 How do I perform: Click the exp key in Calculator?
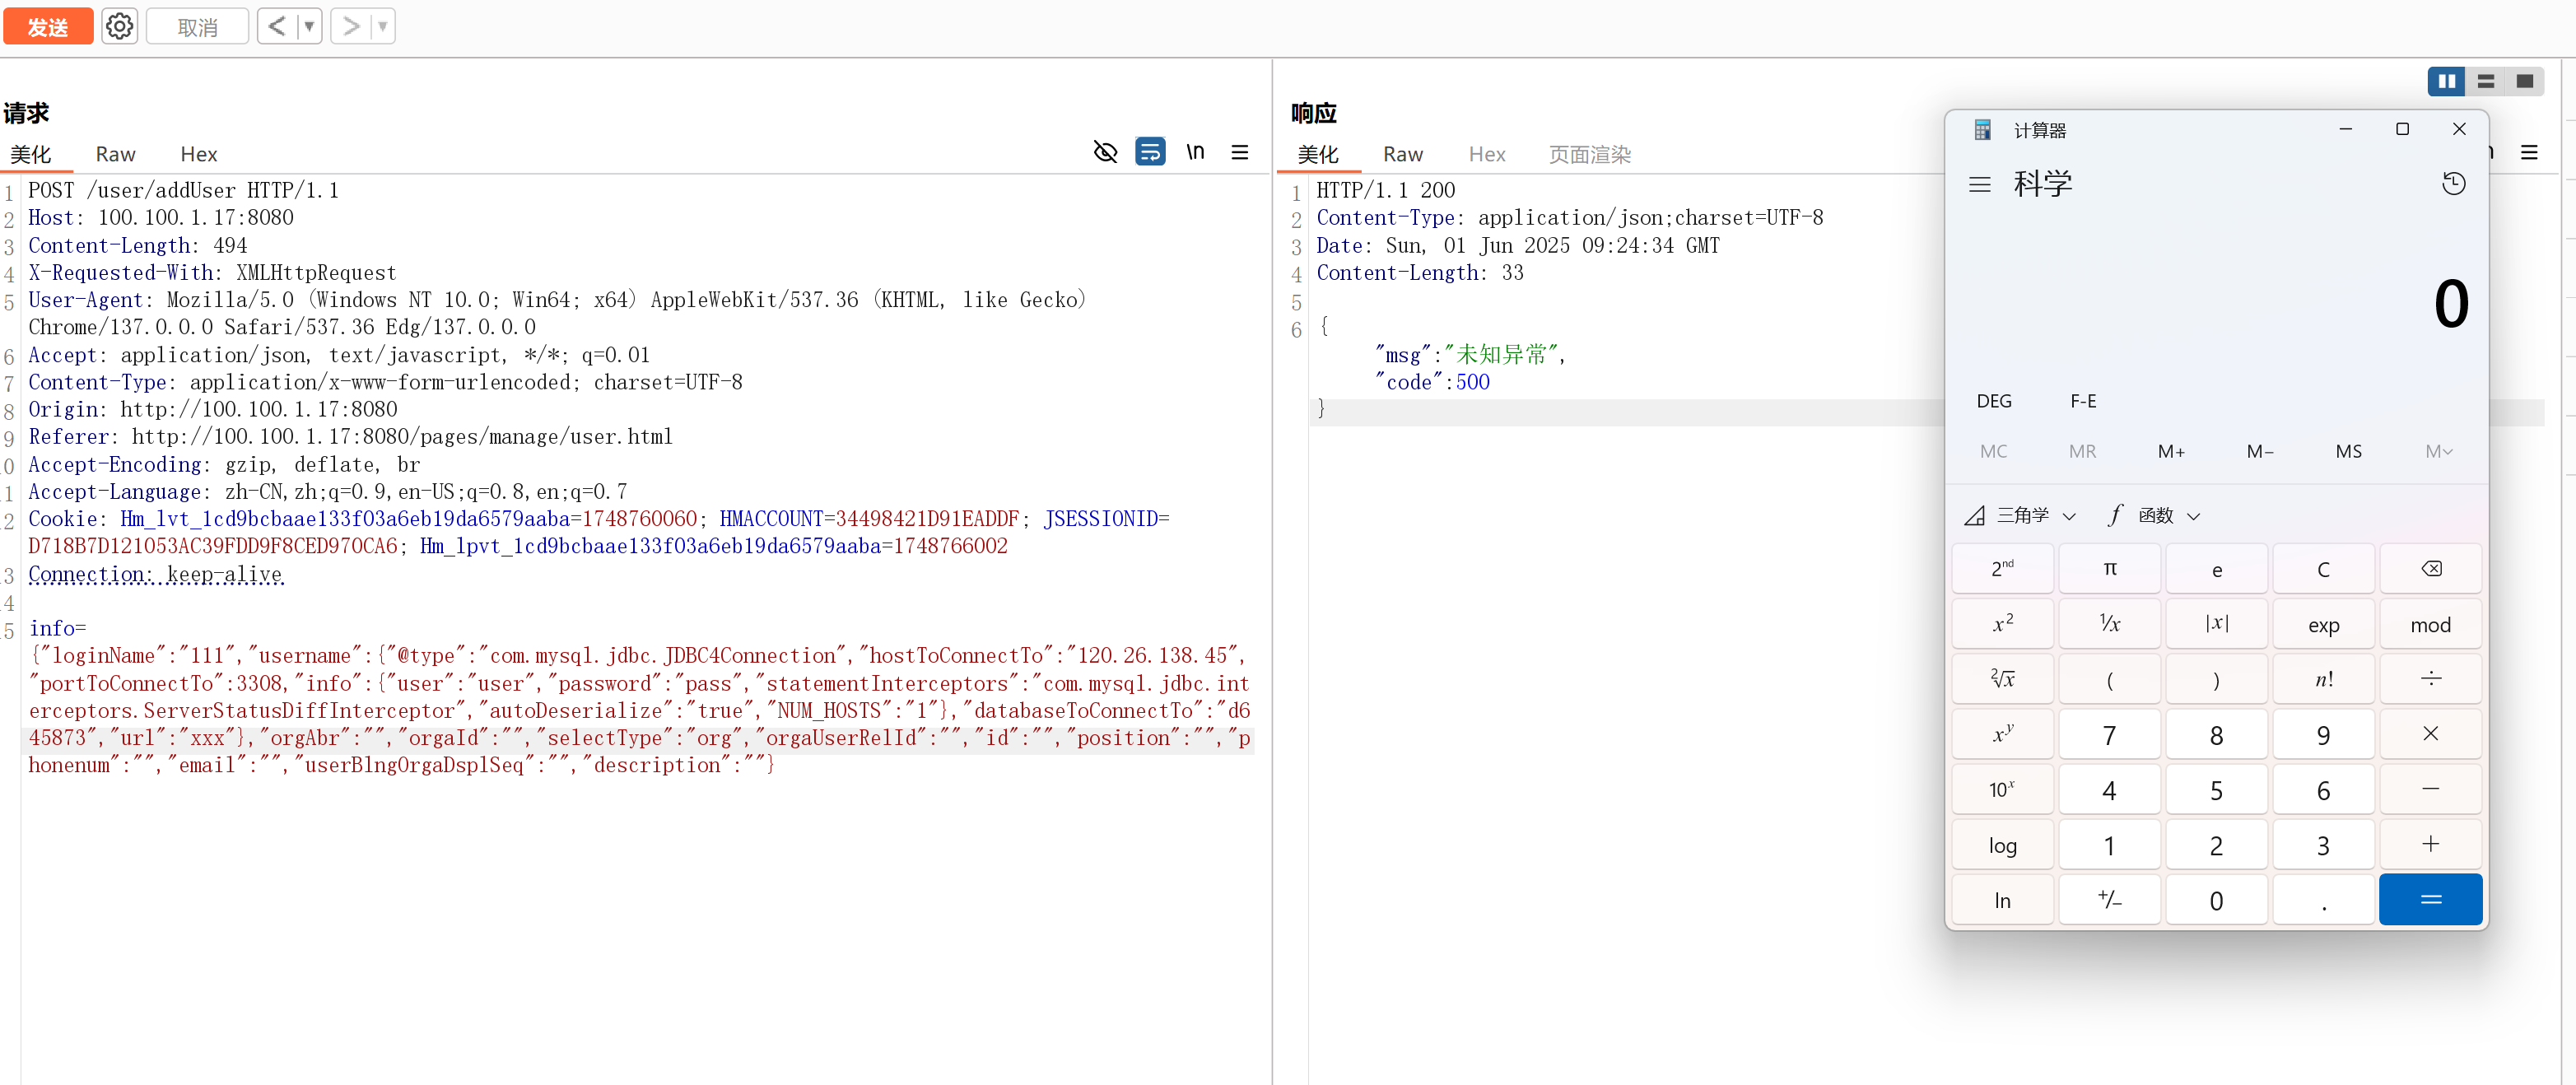pyautogui.click(x=2323, y=624)
